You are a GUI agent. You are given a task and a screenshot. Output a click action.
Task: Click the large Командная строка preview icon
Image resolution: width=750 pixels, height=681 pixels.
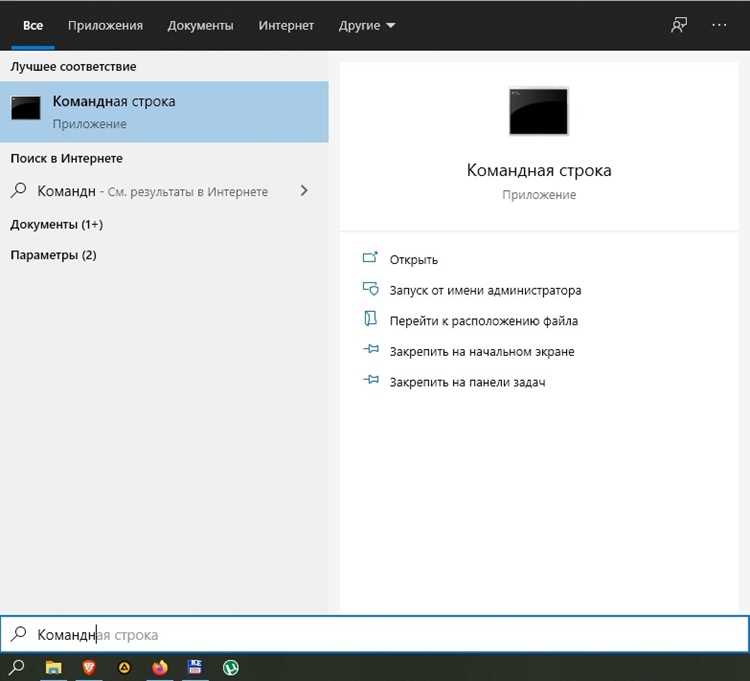coord(539,111)
